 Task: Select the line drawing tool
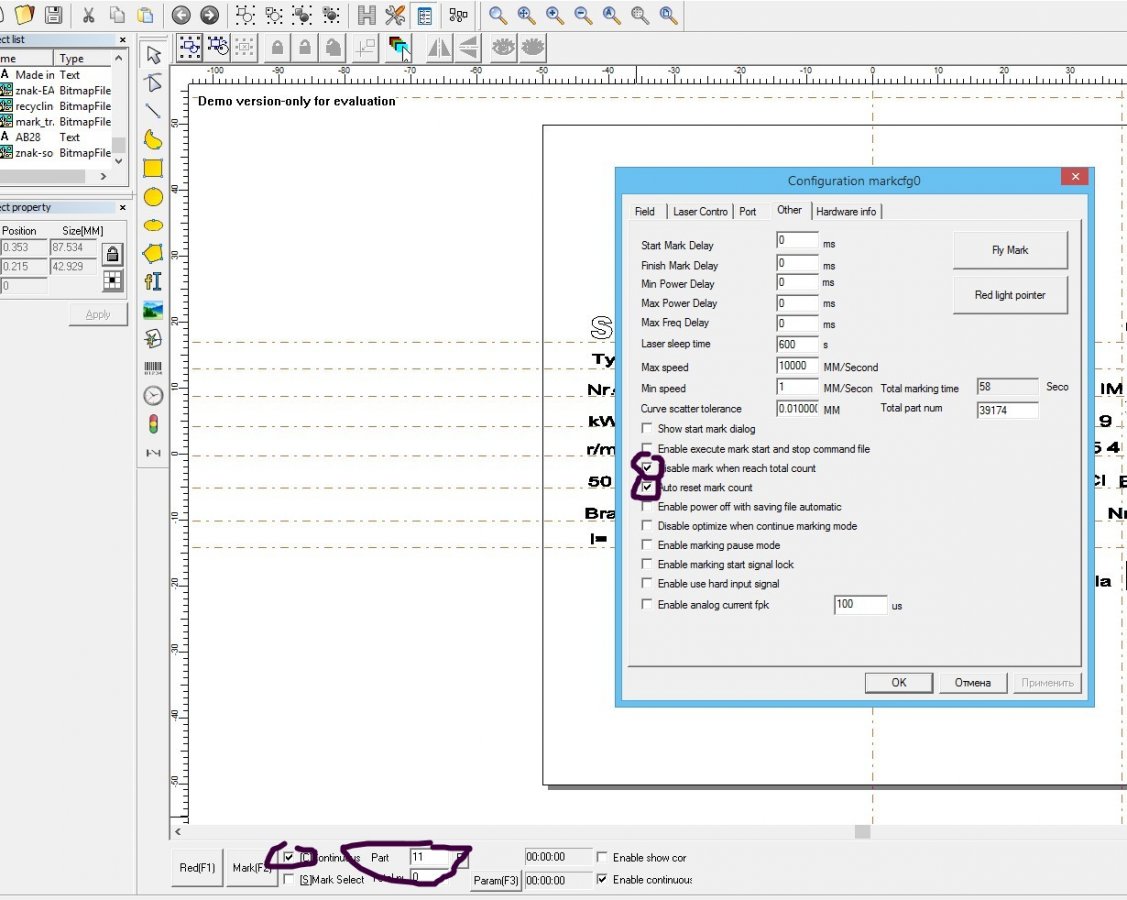click(x=153, y=111)
